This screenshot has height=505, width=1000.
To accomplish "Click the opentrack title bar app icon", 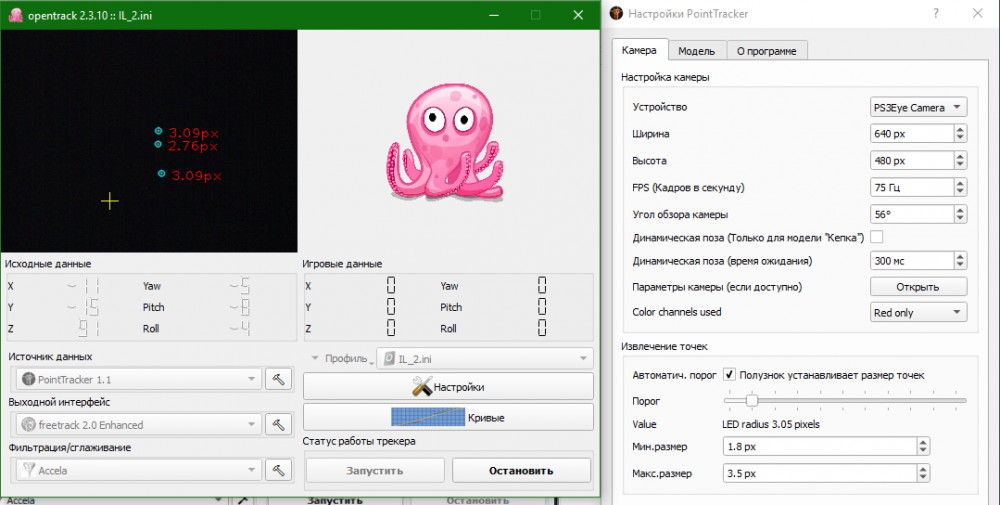I will pyautogui.click(x=14, y=15).
